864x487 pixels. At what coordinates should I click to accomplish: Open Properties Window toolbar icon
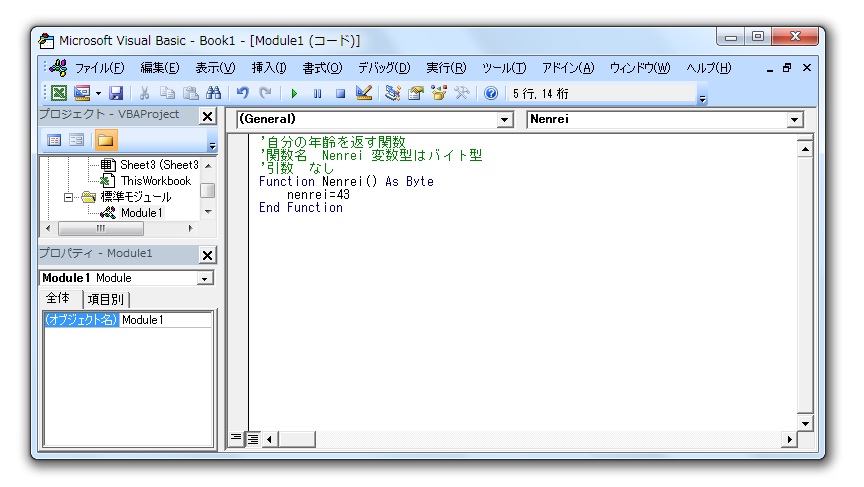click(415, 93)
